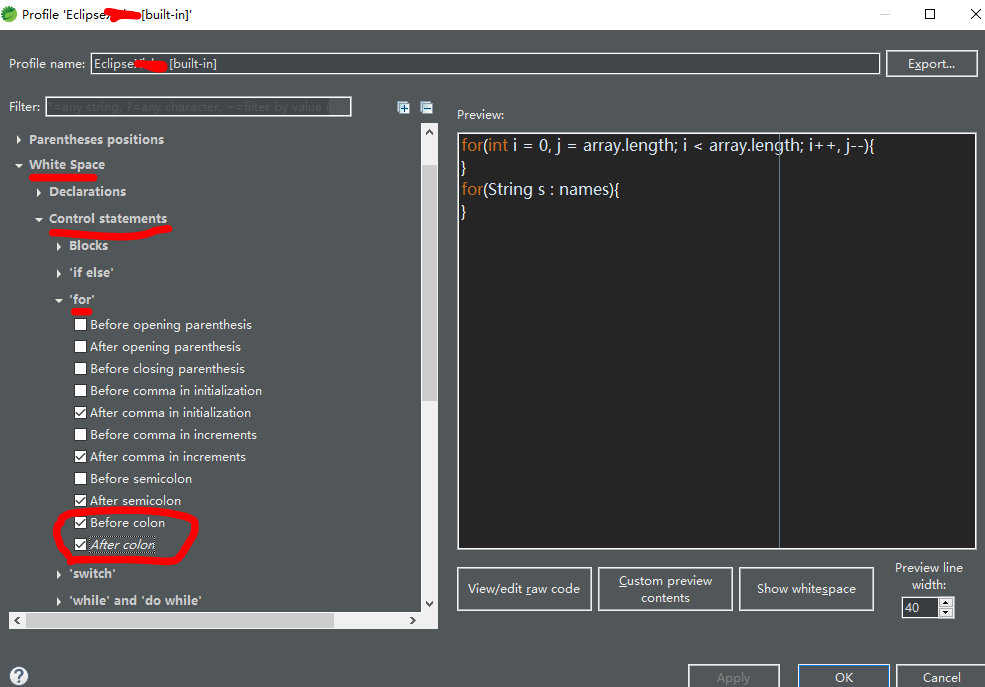Enable Before comma in initialization
Viewport: 985px width, 687px height.
[80, 391]
